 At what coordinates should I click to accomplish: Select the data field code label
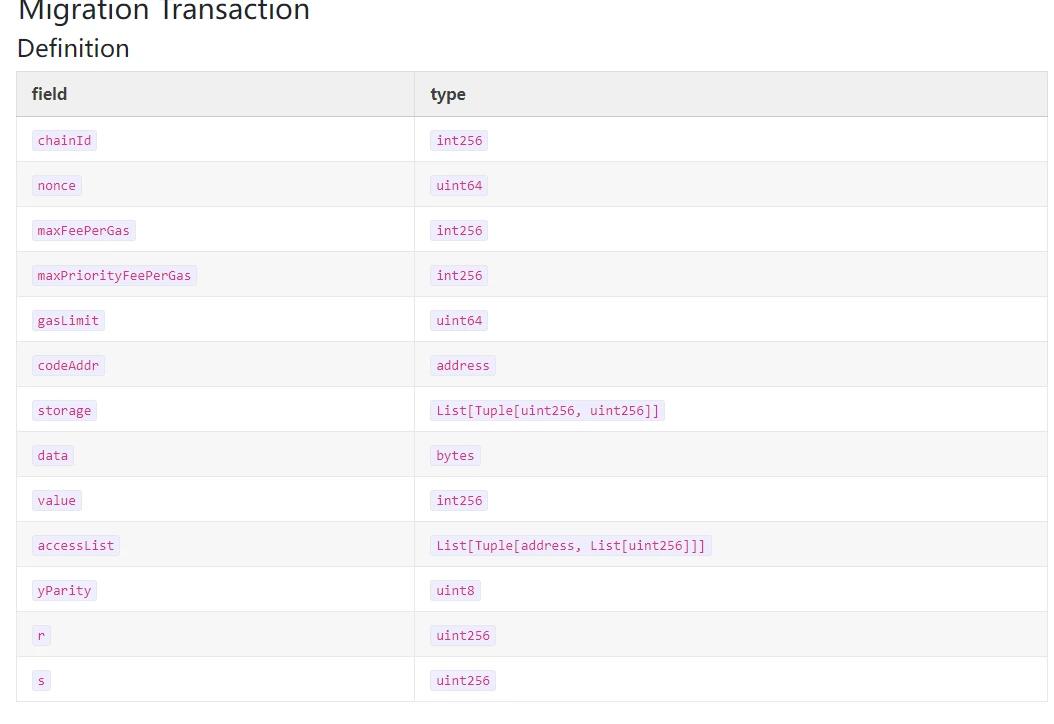click(53, 456)
